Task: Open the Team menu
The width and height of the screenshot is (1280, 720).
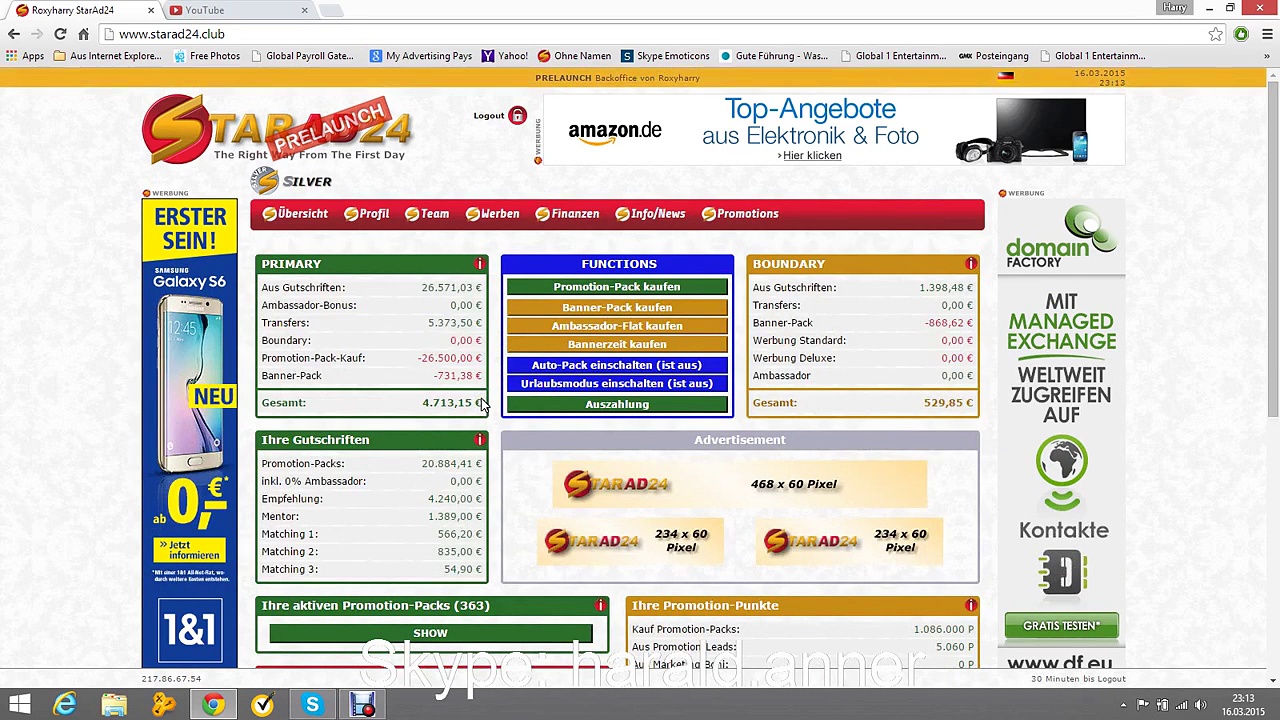Action: (x=427, y=214)
